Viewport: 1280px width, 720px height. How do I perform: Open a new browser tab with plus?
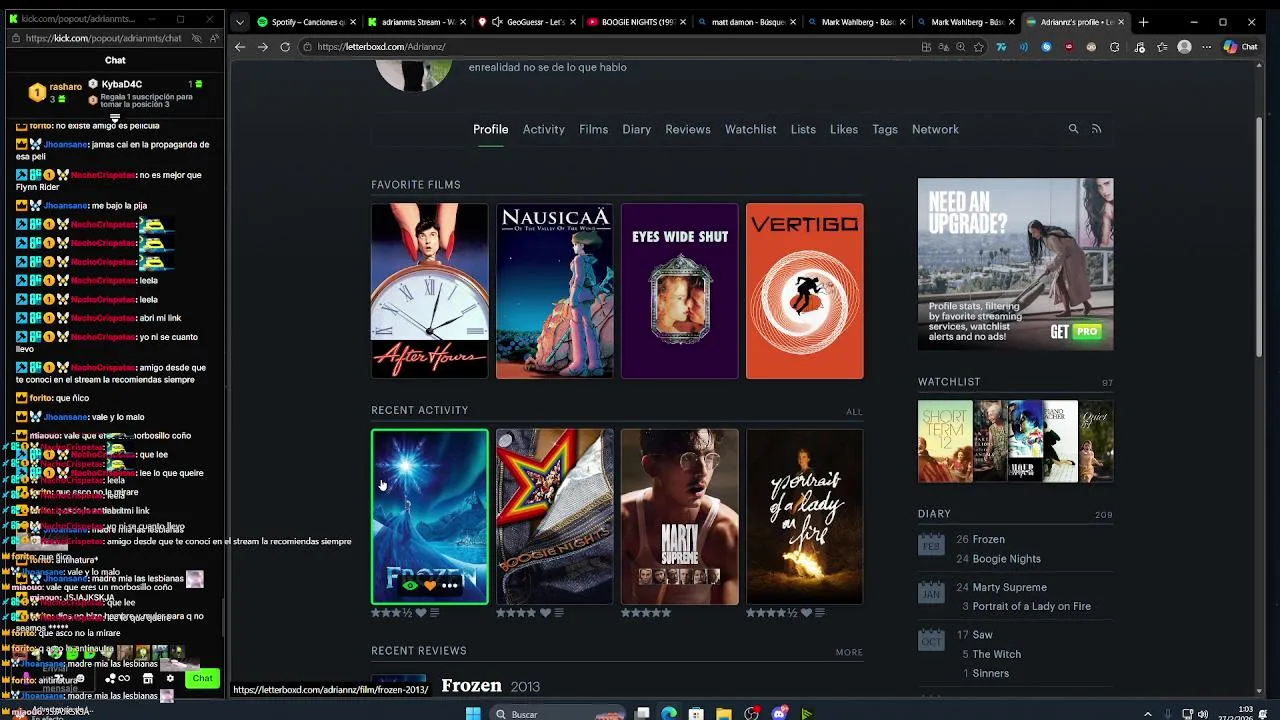(x=1143, y=22)
